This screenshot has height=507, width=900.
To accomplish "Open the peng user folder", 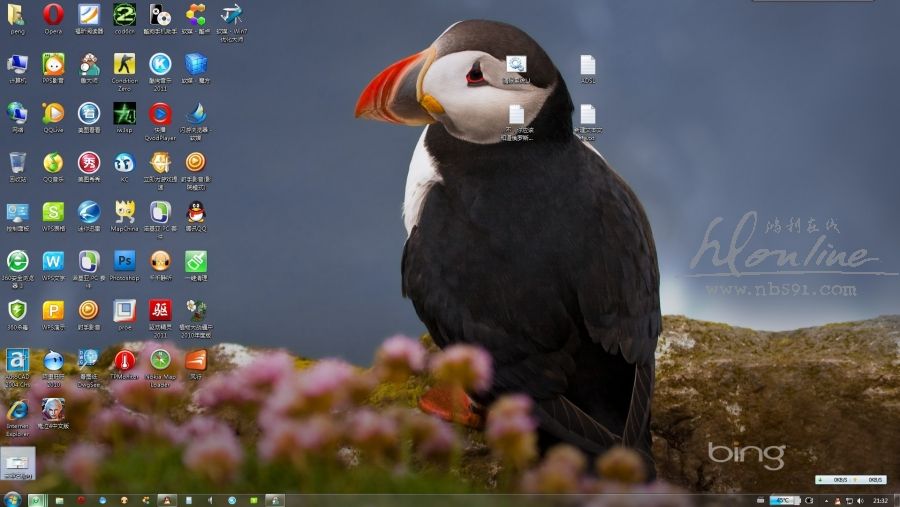I will (x=17, y=15).
